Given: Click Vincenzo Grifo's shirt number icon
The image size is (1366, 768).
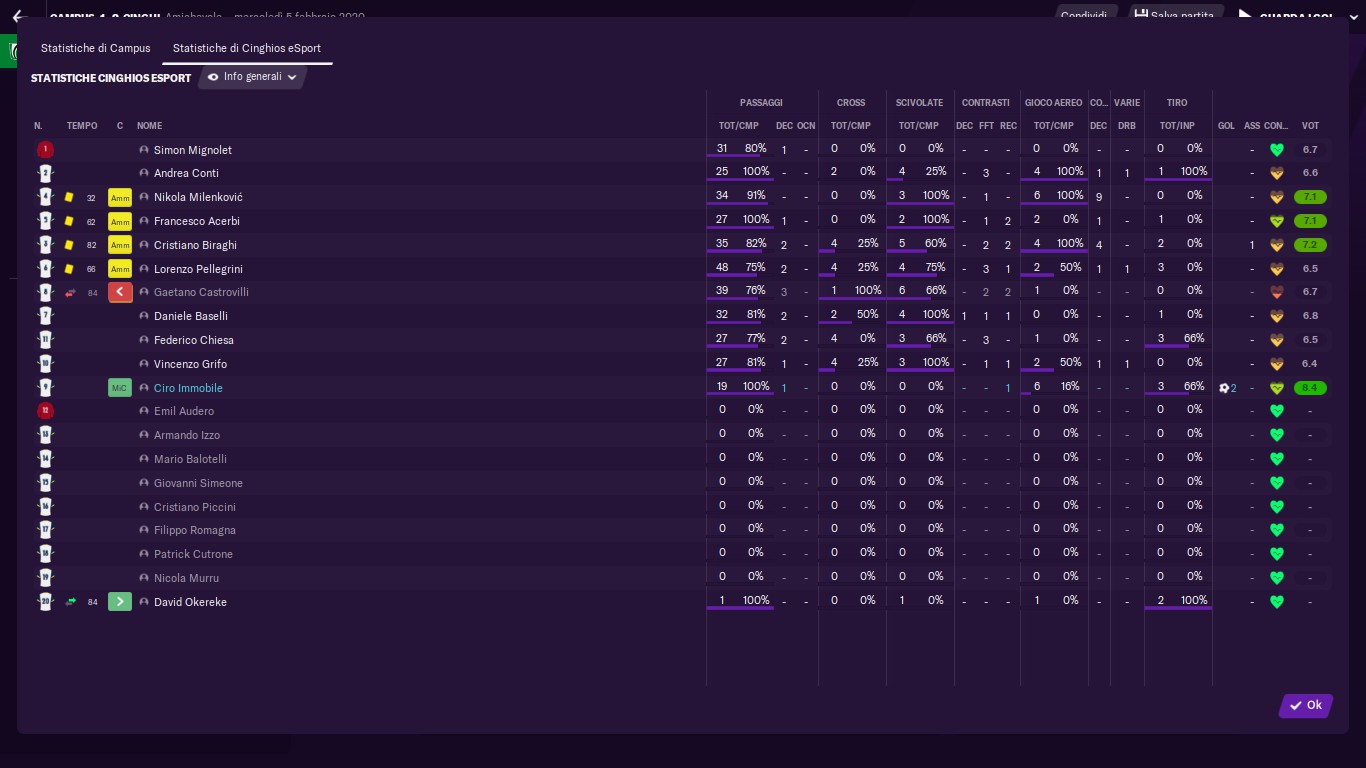Looking at the screenshot, I should tap(45, 364).
